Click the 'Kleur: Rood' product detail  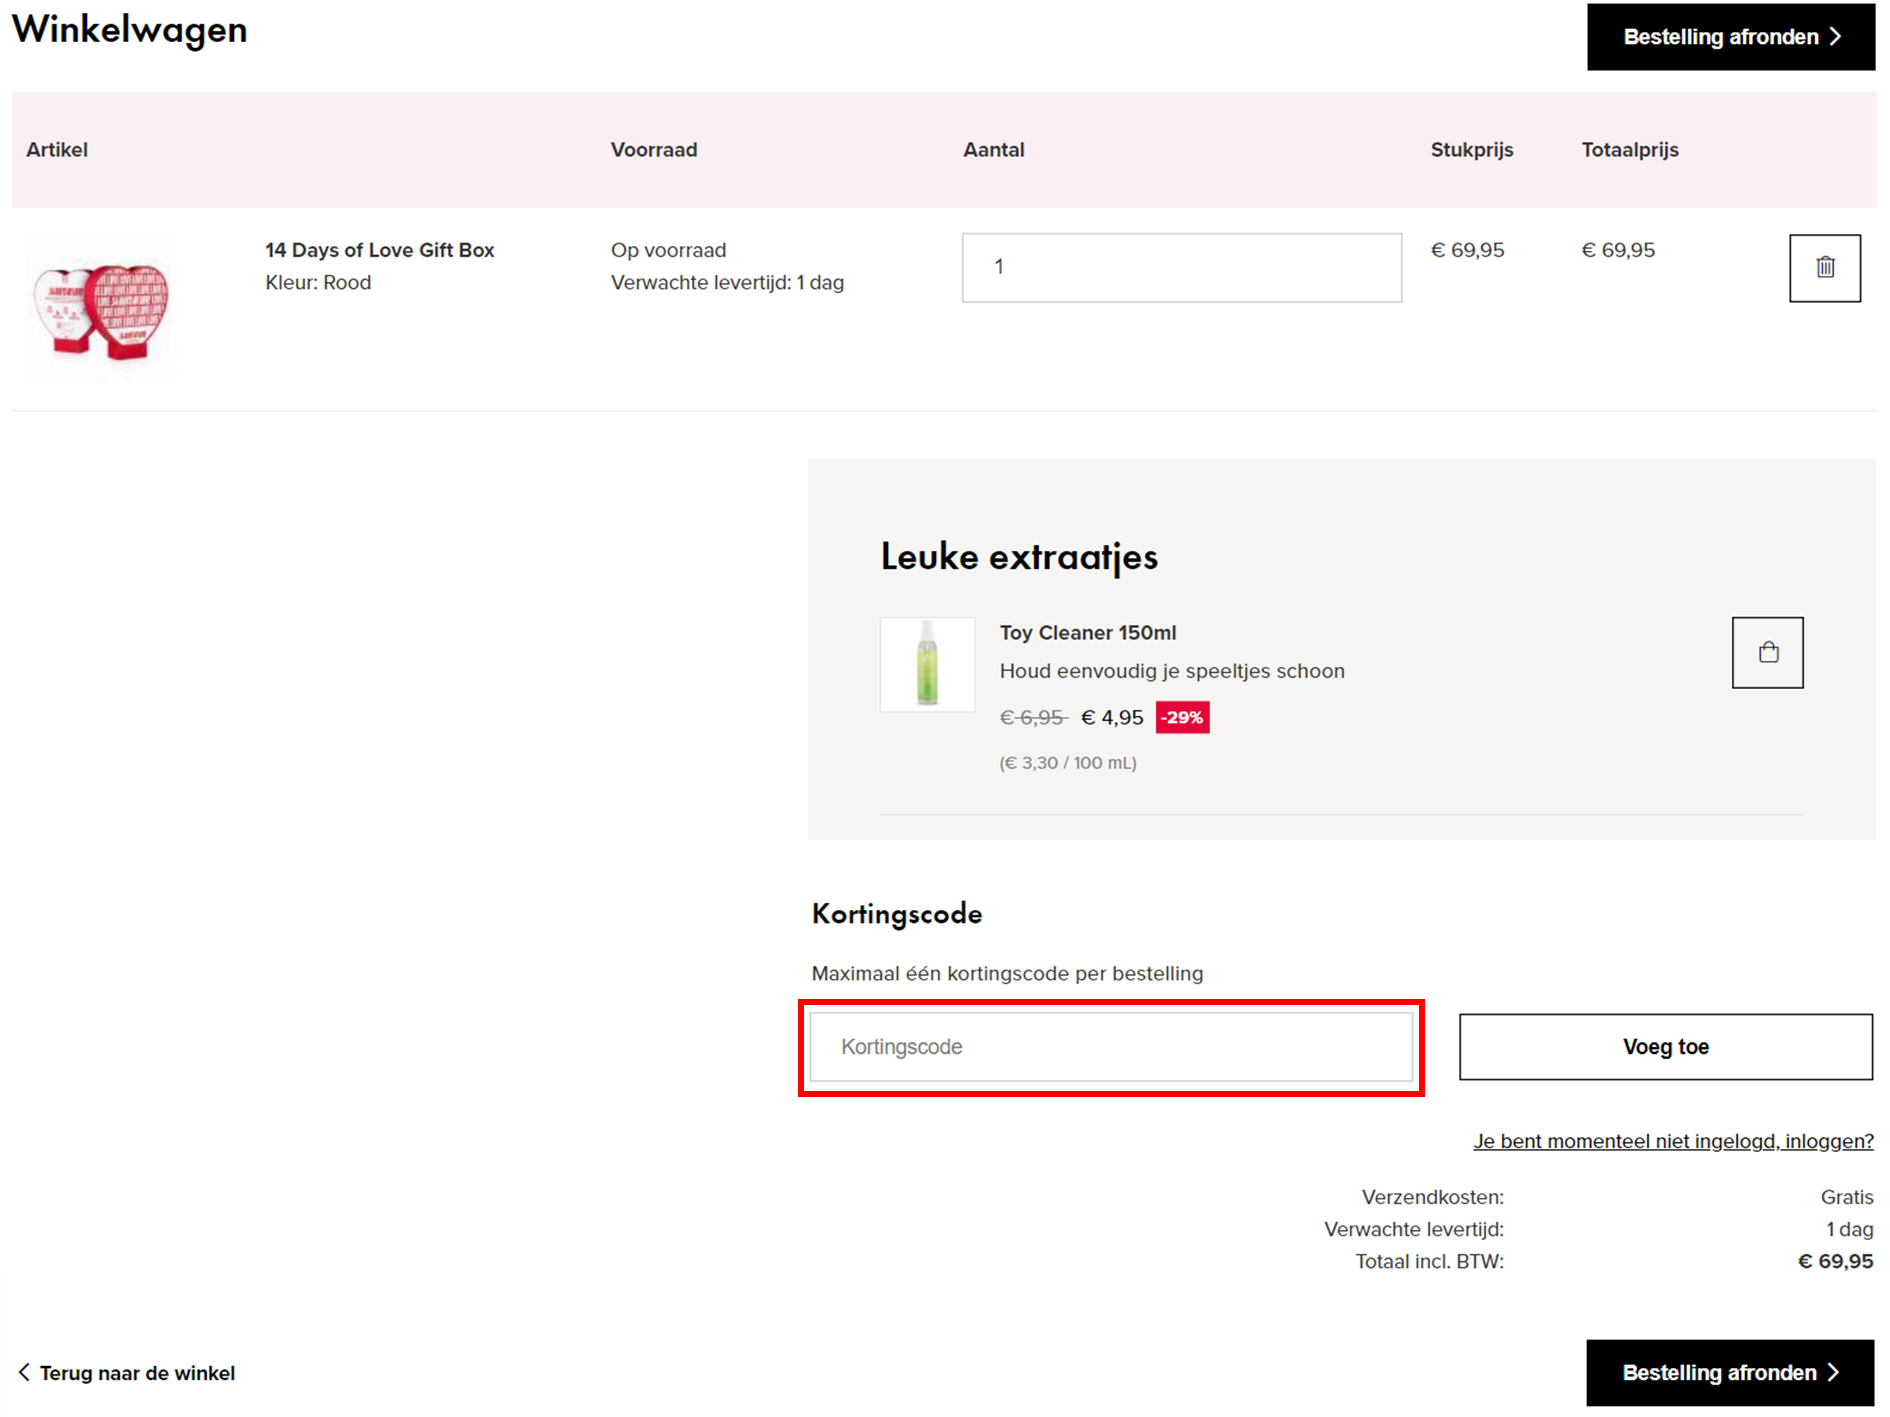318,283
